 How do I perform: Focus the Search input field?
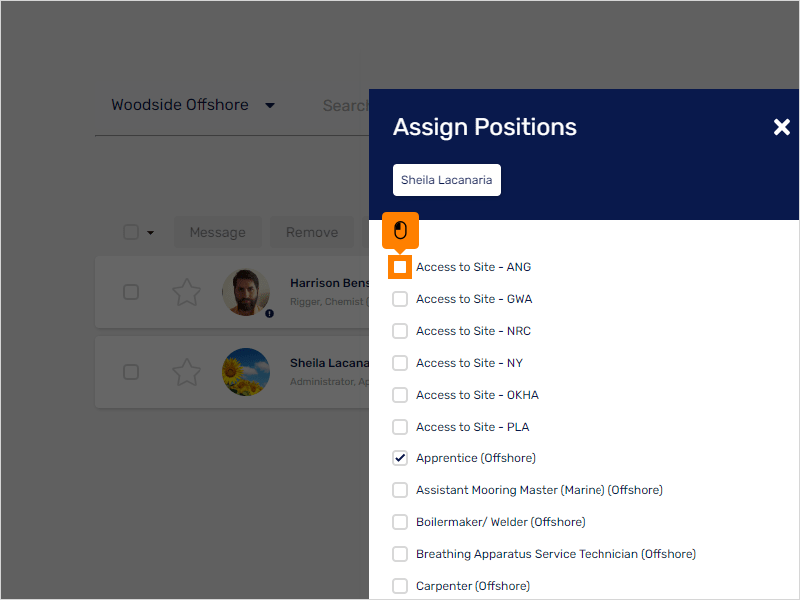[345, 106]
